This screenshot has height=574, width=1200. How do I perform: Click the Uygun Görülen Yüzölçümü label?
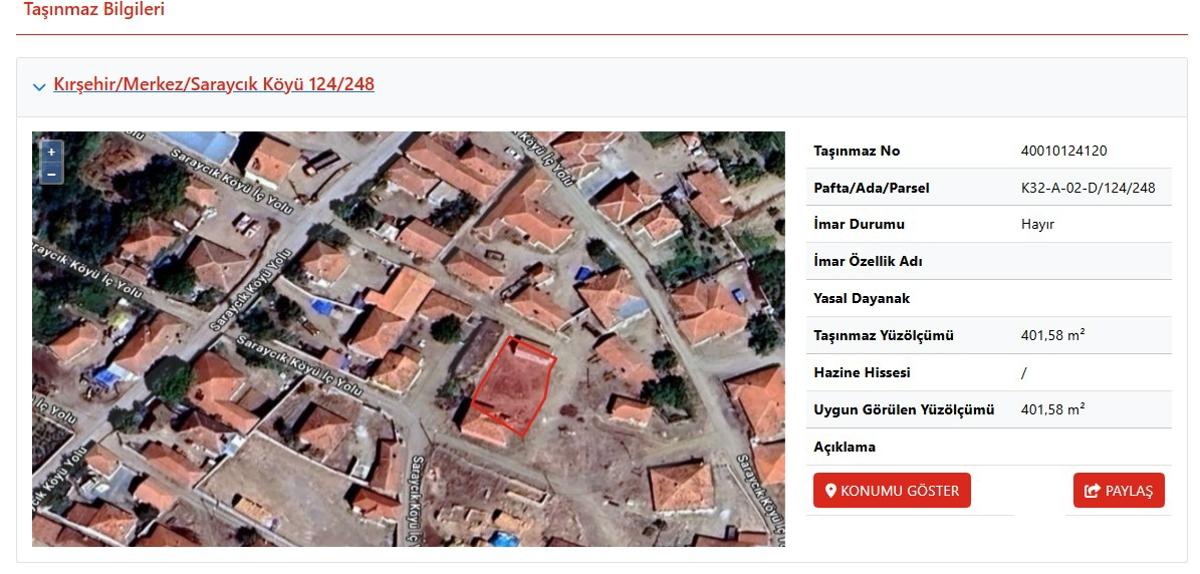[x=904, y=409]
